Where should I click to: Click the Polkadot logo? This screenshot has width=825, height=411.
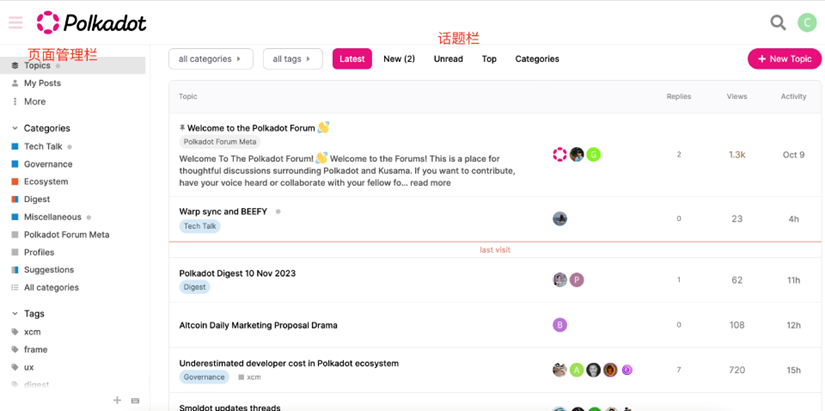pyautogui.click(x=92, y=23)
